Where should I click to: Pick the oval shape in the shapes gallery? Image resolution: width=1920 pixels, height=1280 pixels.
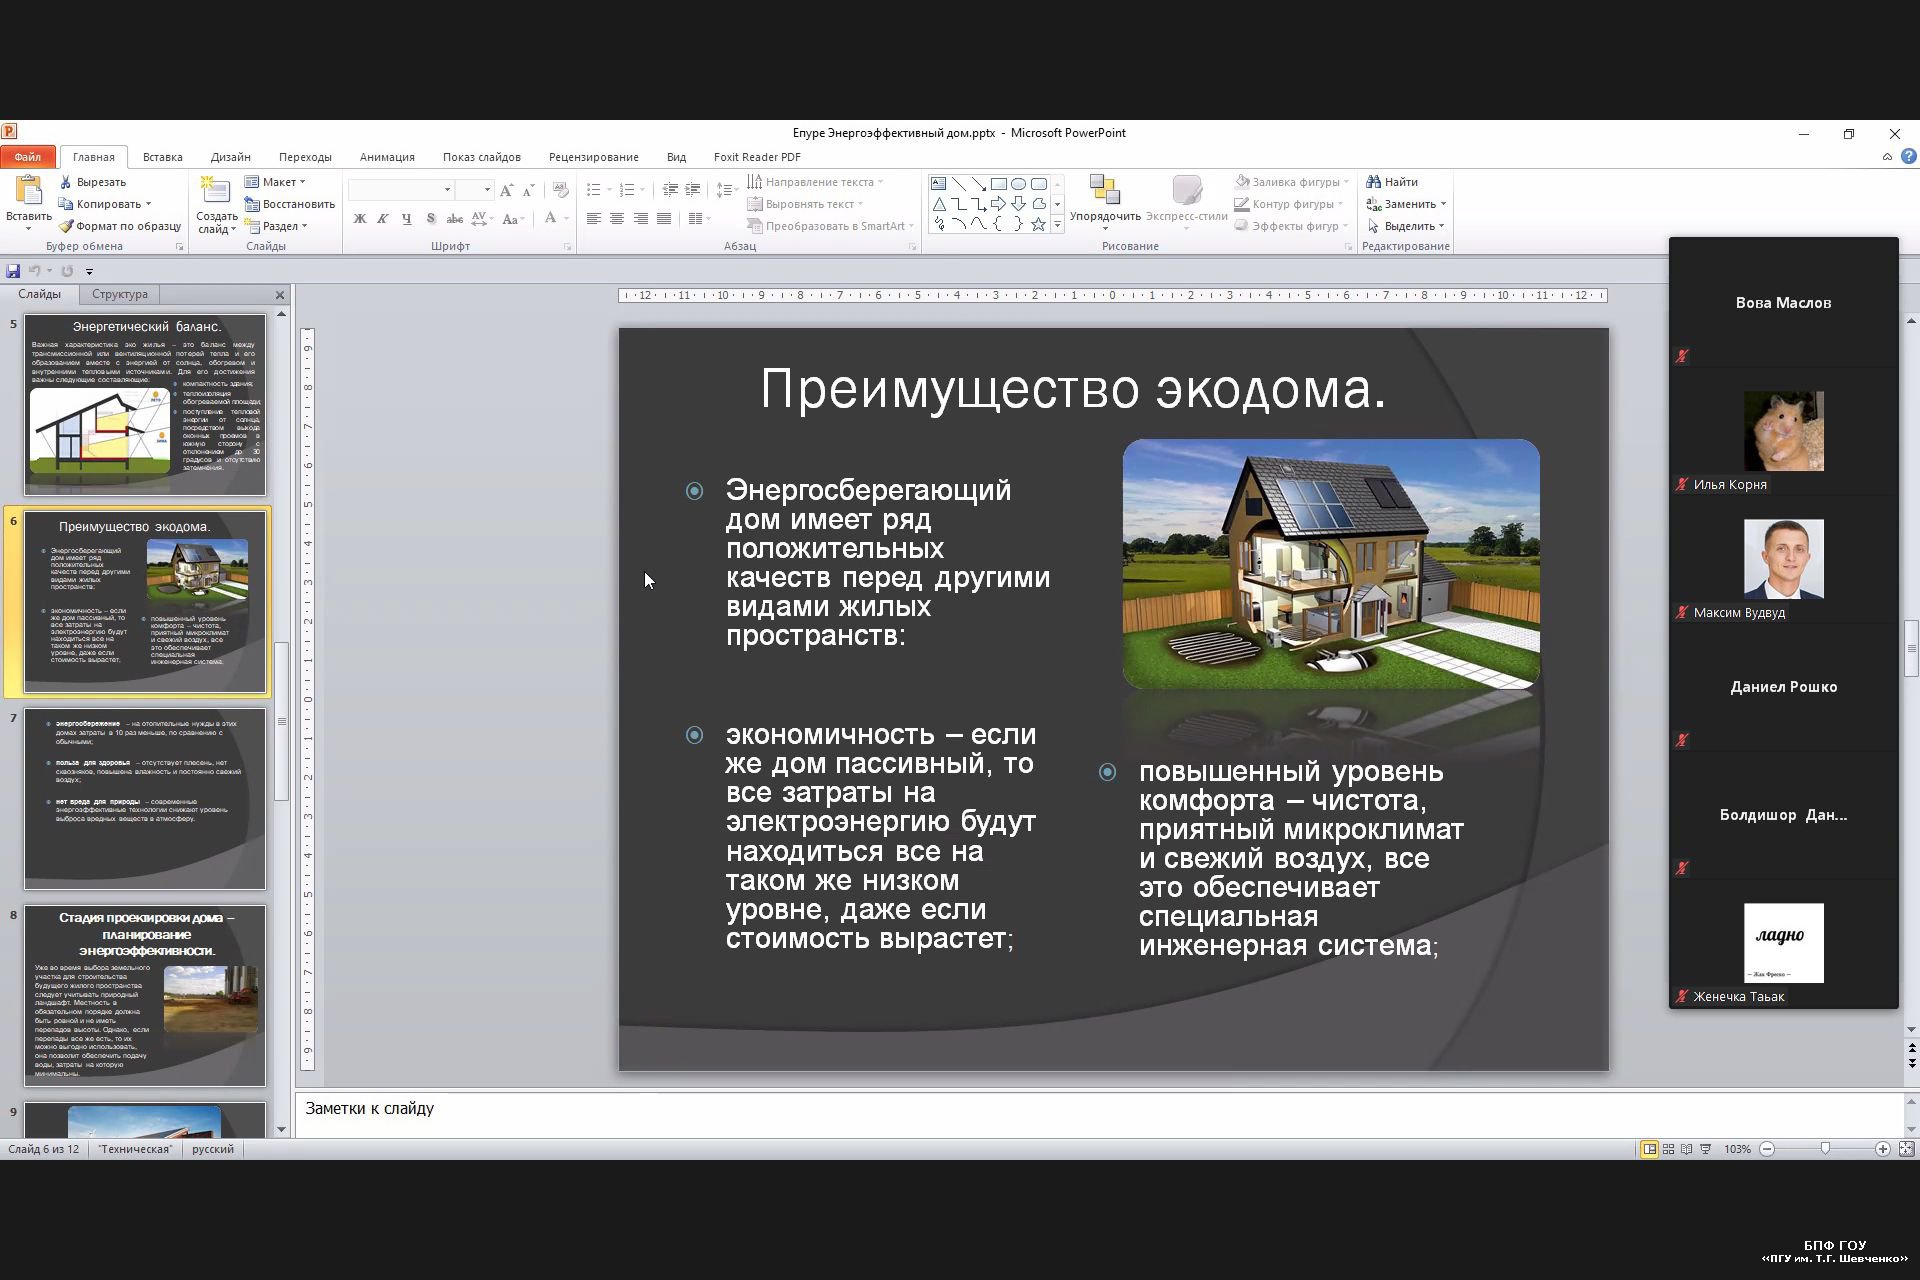click(x=1018, y=184)
